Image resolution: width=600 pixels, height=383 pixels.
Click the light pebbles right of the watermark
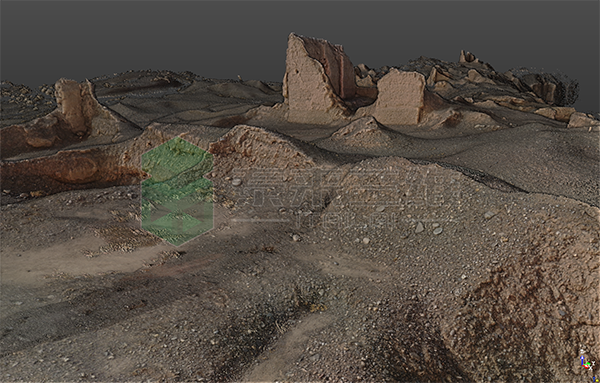(x=429, y=228)
